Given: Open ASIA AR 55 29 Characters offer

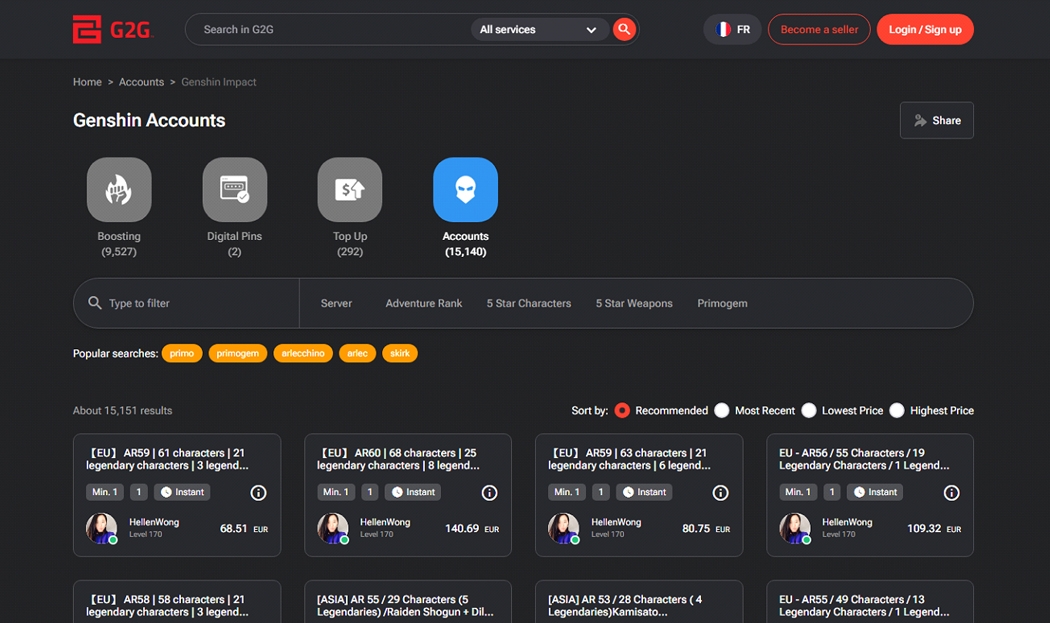Looking at the screenshot, I should pyautogui.click(x=405, y=606).
